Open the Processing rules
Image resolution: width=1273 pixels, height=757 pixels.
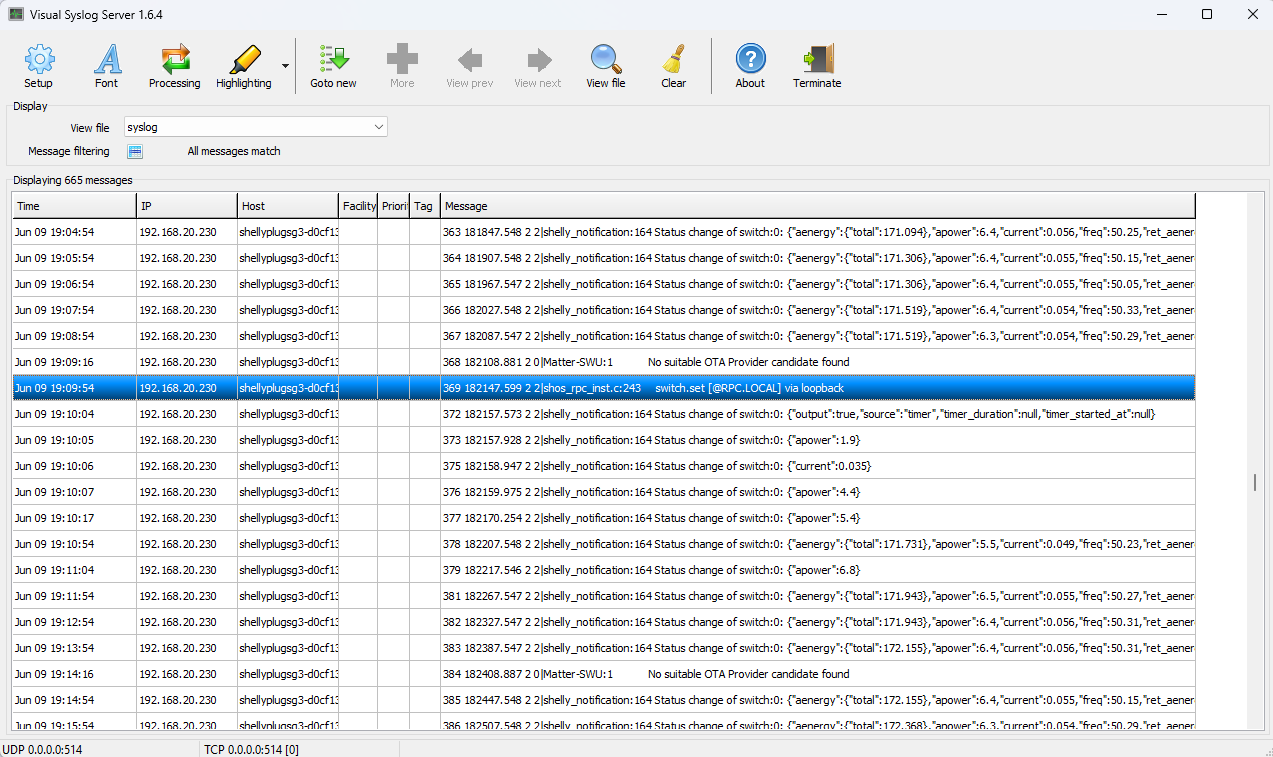(175, 67)
